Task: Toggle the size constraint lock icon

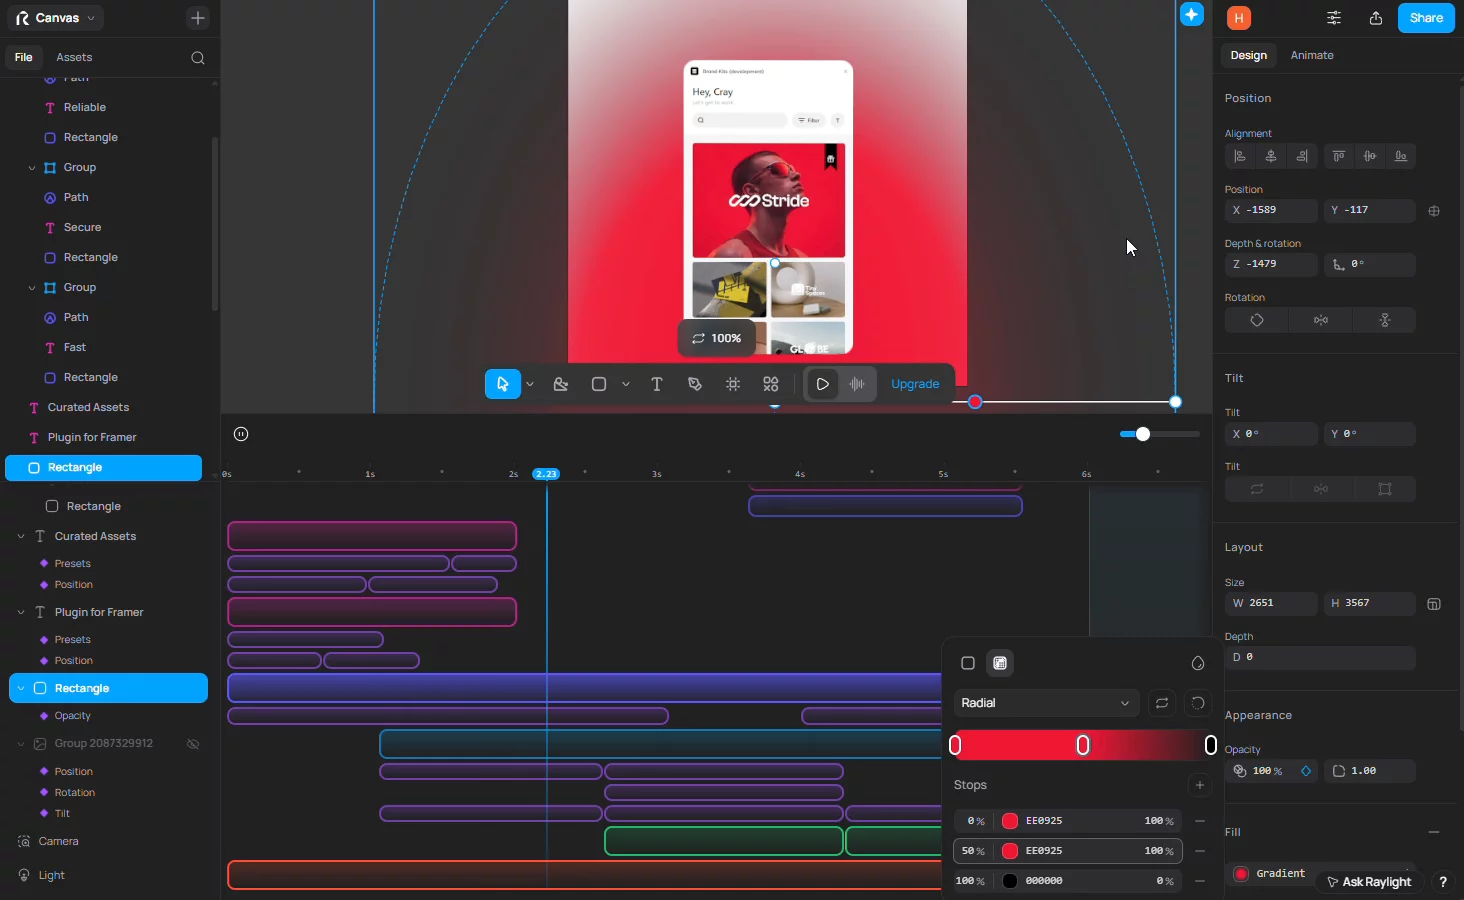Action: pos(1434,604)
